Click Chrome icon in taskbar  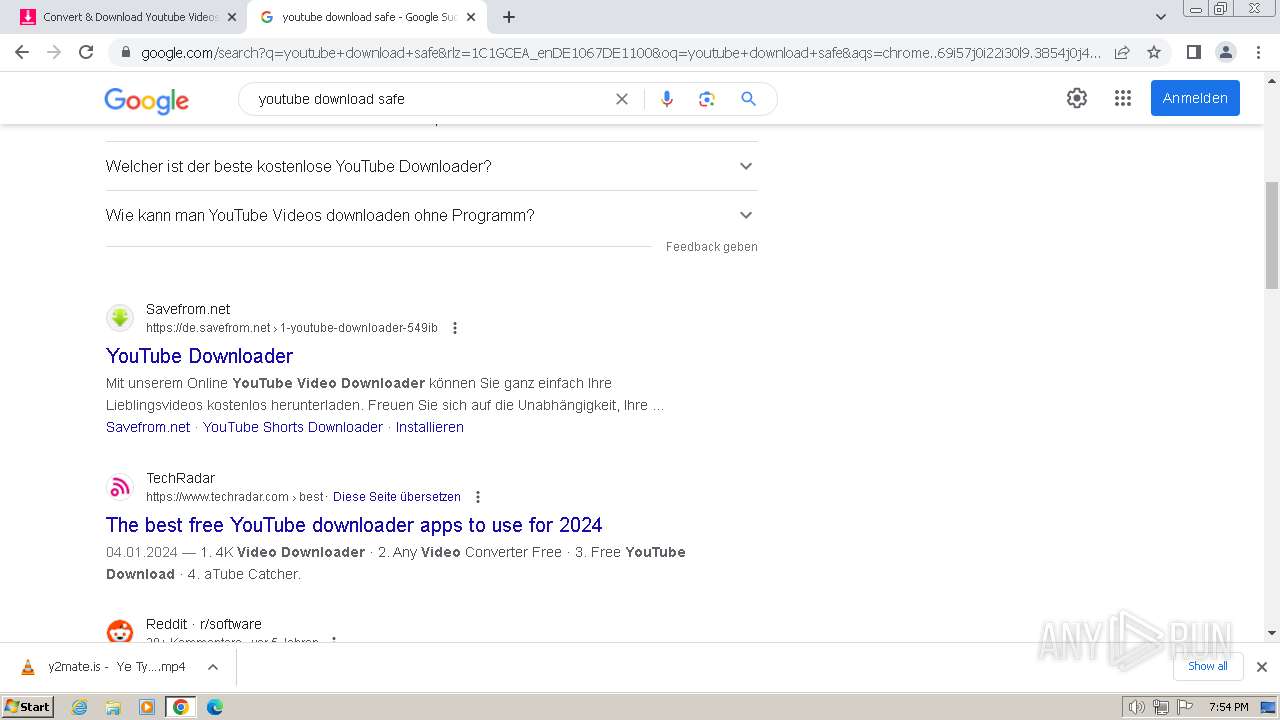point(181,707)
